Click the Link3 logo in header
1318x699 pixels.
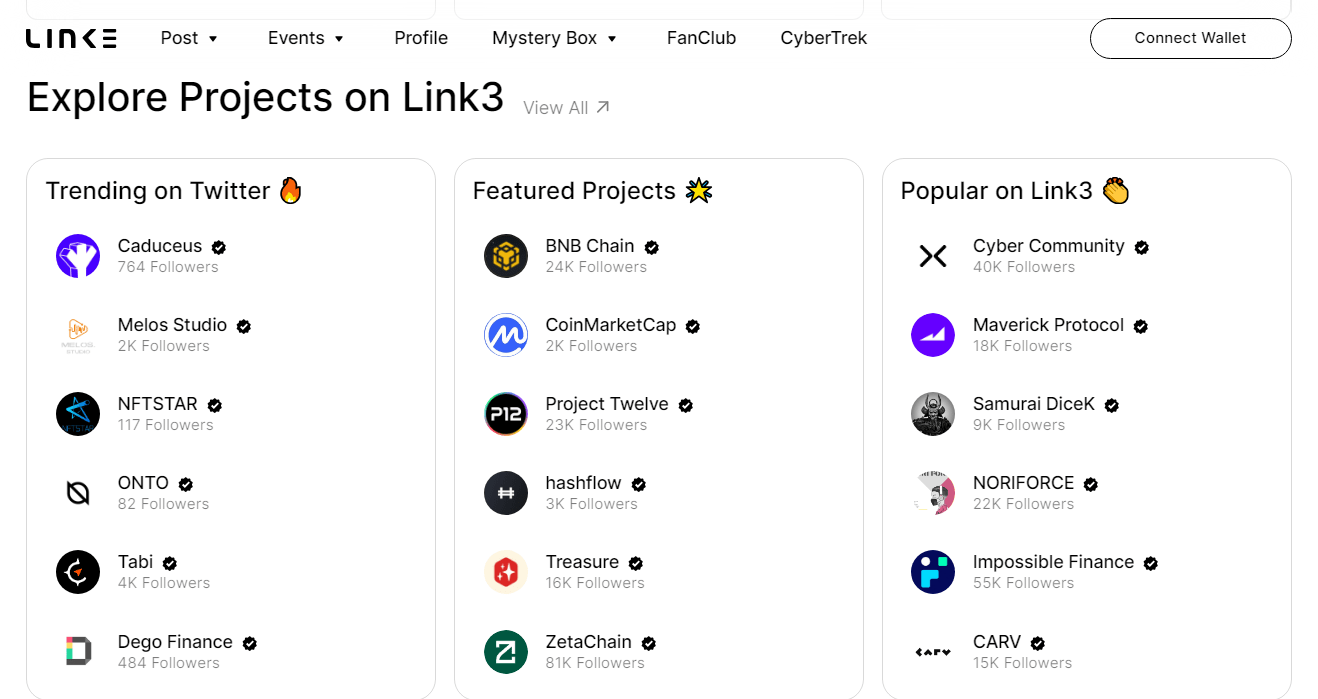click(71, 38)
